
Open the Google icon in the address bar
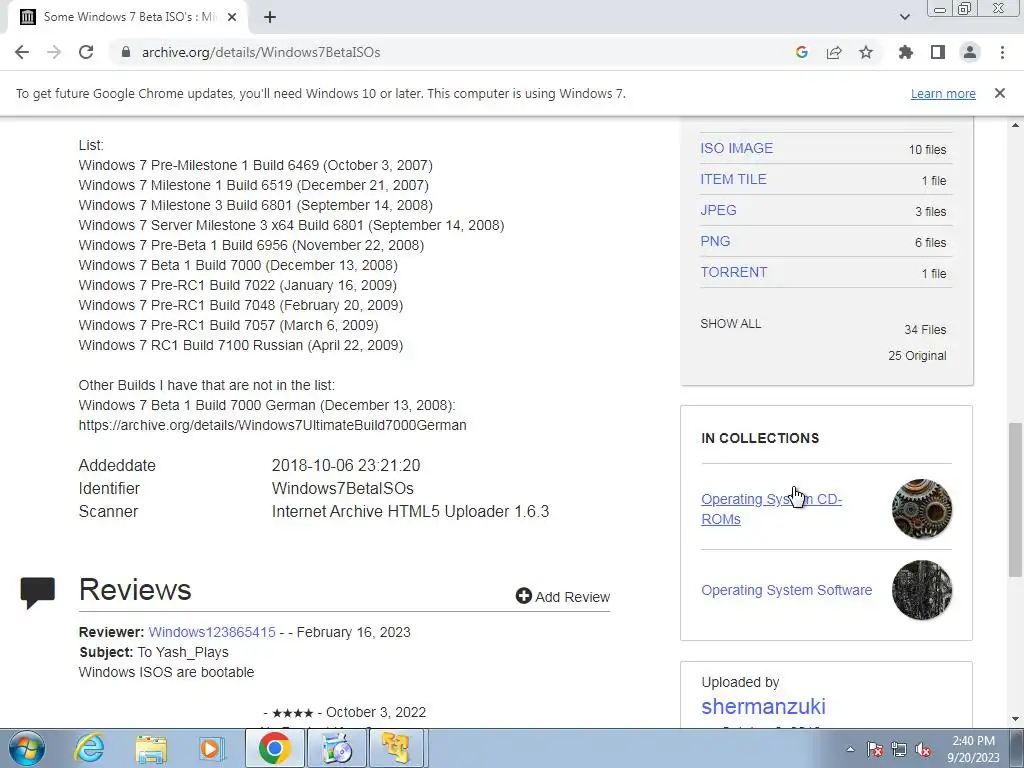(x=802, y=52)
